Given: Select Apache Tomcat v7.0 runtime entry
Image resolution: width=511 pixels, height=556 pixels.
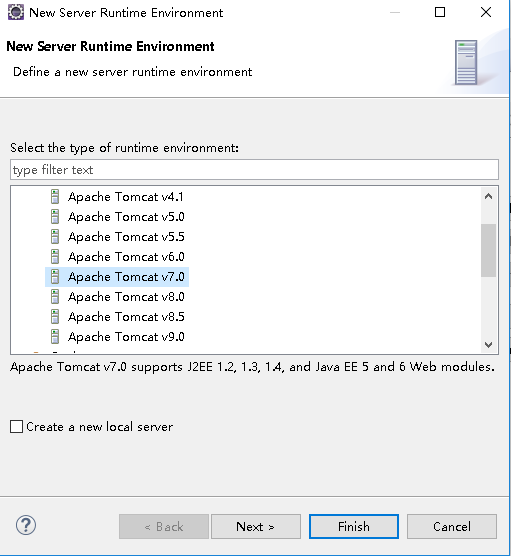Looking at the screenshot, I should coord(117,277).
